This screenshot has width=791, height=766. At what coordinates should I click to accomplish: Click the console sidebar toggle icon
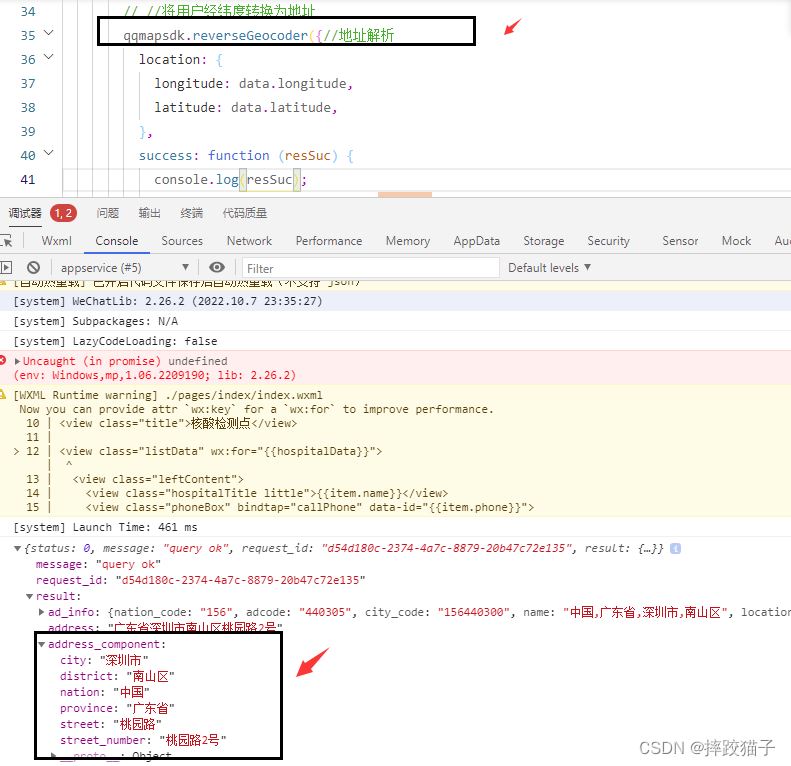(7, 268)
